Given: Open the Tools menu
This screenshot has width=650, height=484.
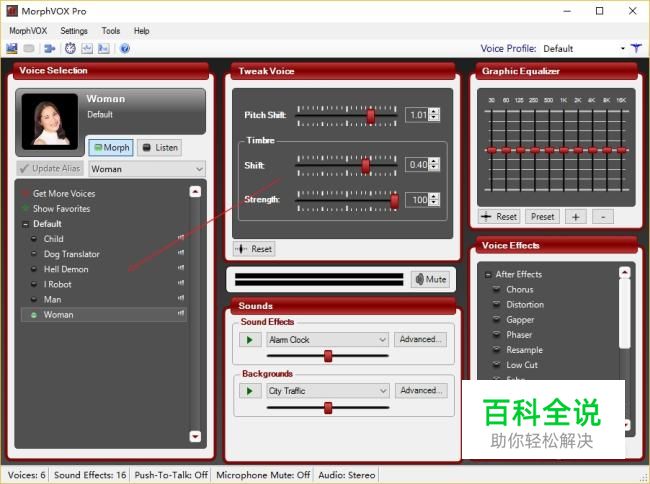Looking at the screenshot, I should tap(111, 31).
